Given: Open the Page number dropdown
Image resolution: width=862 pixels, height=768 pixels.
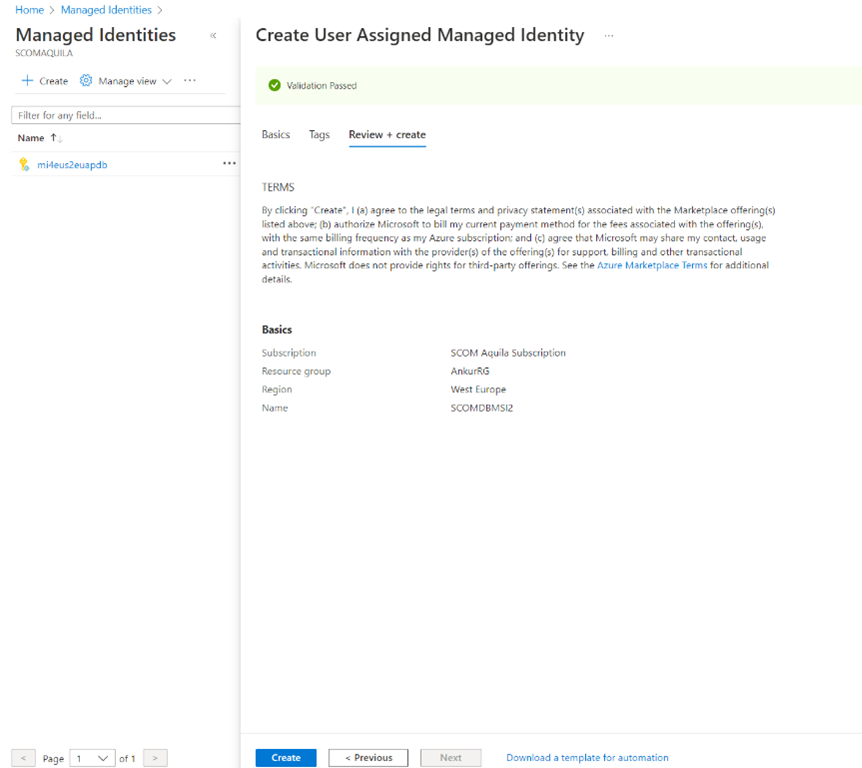Looking at the screenshot, I should pyautogui.click(x=91, y=758).
